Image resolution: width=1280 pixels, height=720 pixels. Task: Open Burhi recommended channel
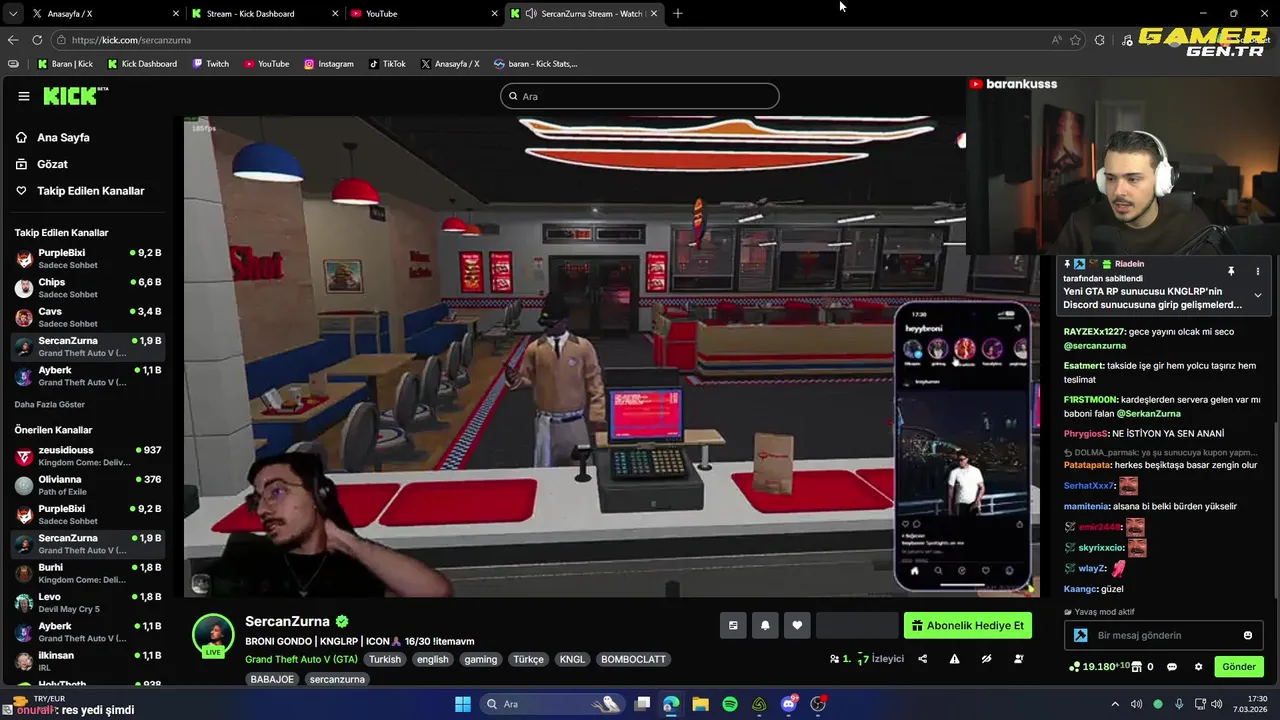(88, 573)
